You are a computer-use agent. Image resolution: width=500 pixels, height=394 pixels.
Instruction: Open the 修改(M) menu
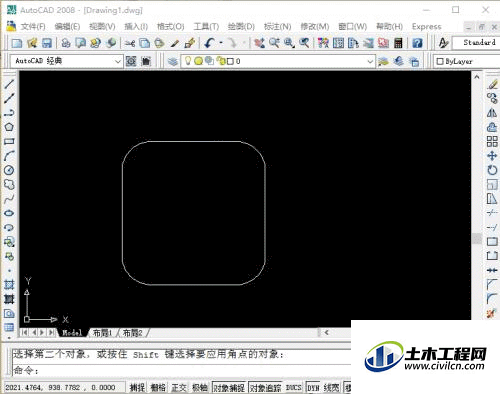(x=315, y=26)
